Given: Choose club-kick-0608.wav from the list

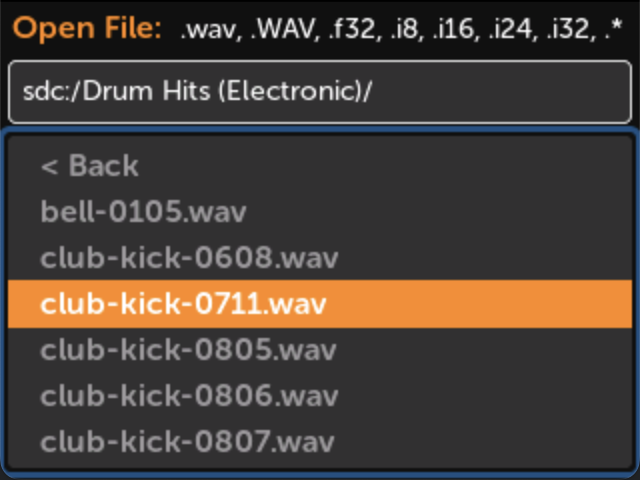Looking at the screenshot, I should [320, 258].
